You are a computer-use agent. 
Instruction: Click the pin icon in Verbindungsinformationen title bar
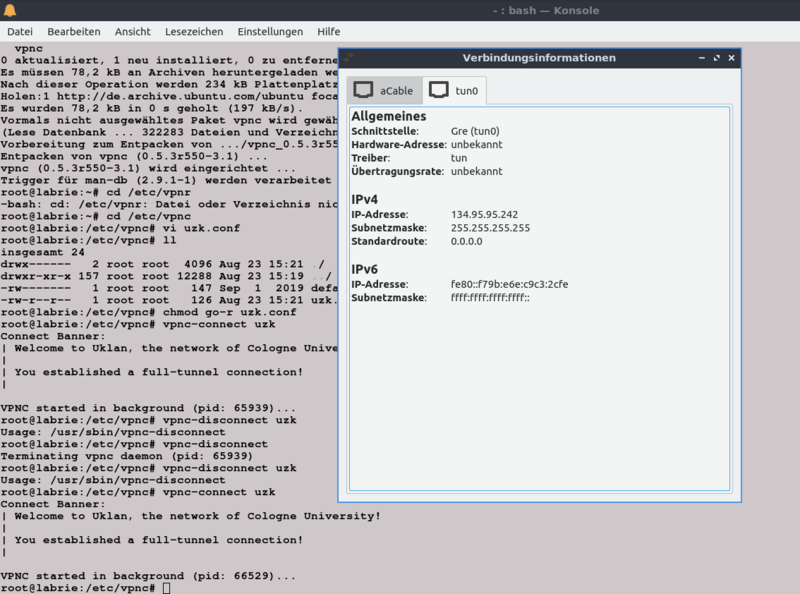pos(348,58)
